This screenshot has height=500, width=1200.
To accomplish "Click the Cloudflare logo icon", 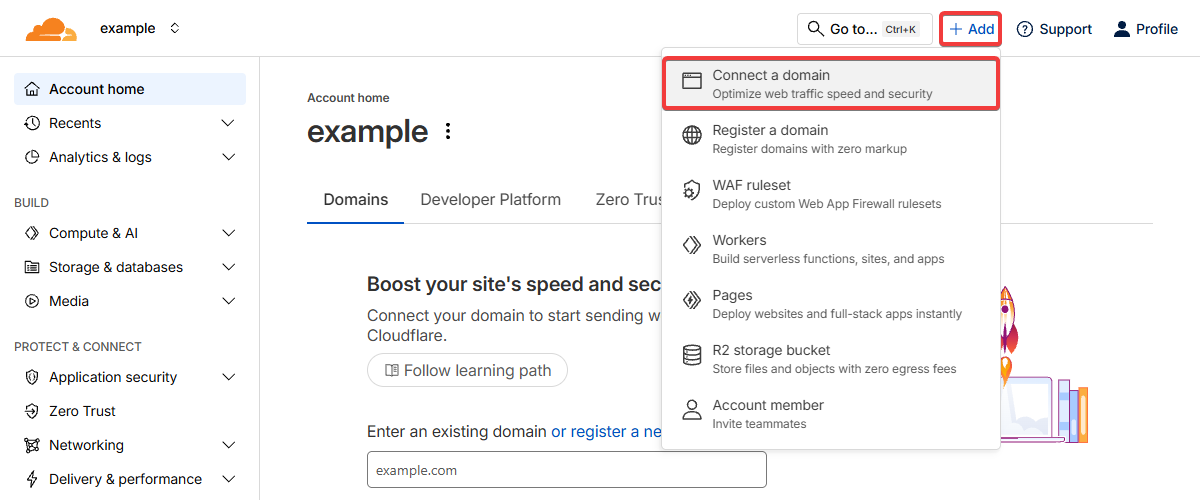I will pyautogui.click(x=51, y=30).
